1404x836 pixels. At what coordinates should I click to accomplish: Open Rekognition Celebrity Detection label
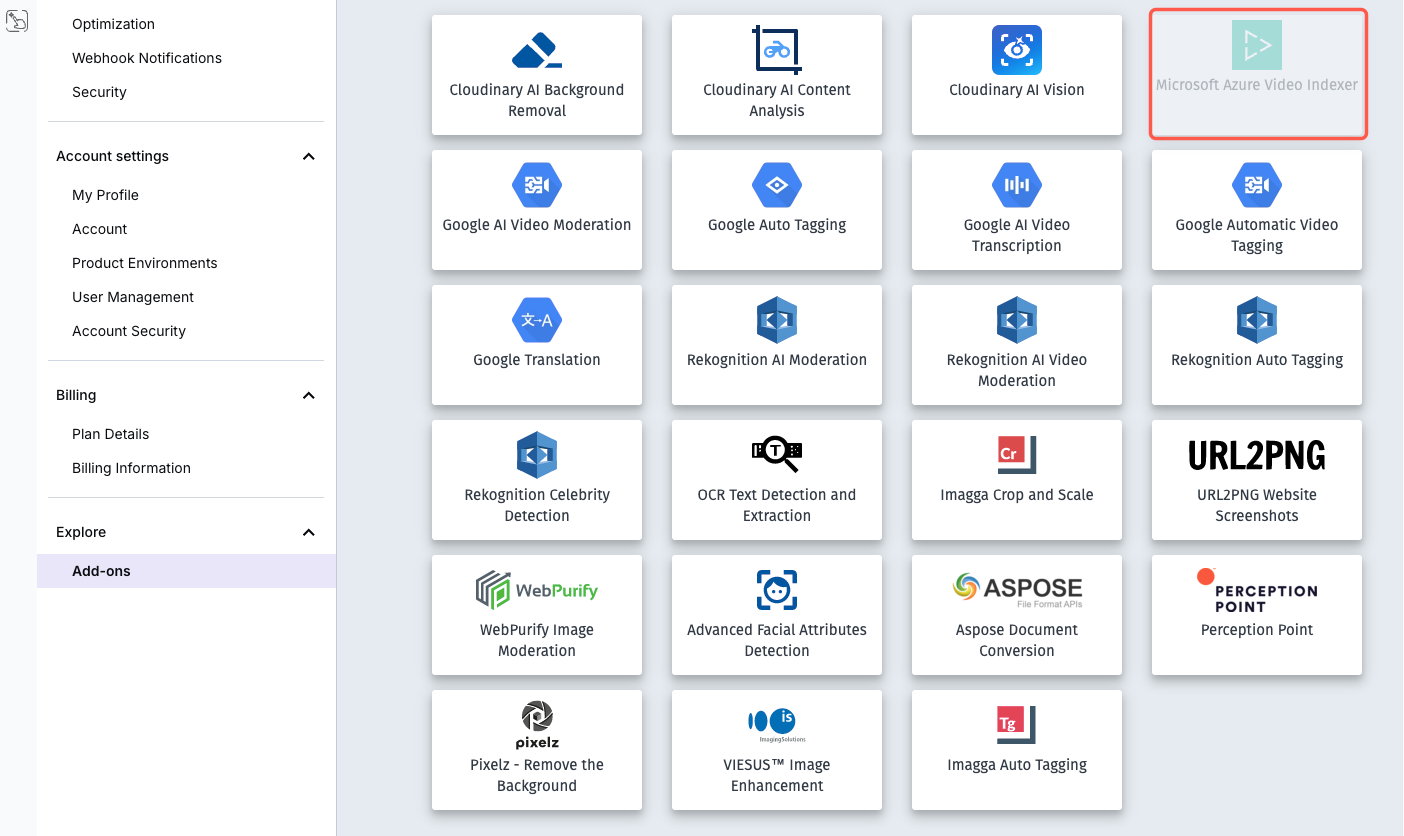click(x=537, y=505)
